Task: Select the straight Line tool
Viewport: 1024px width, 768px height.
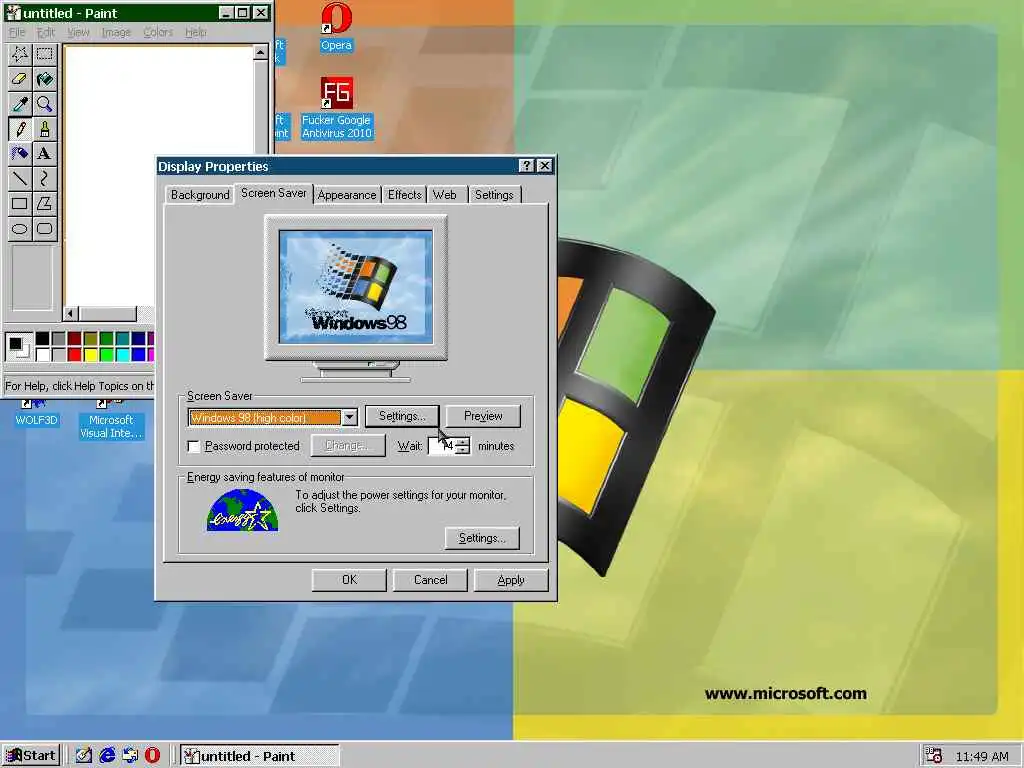Action: point(20,178)
